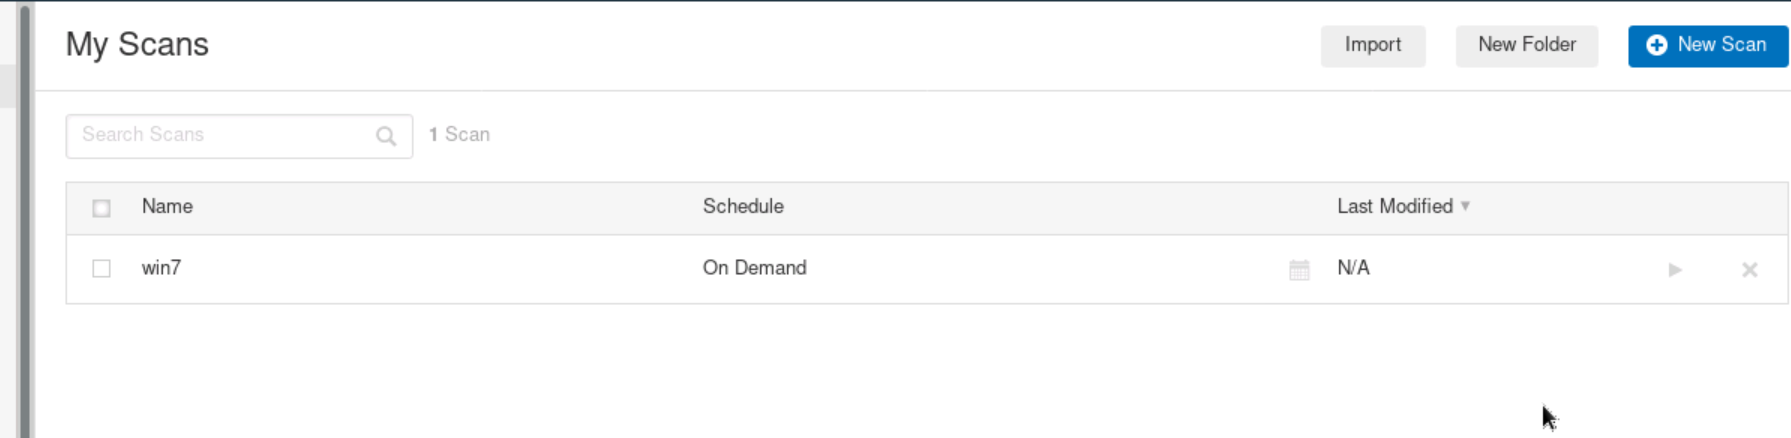
Task: Launch the win7 scan with play icon
Action: point(1675,269)
